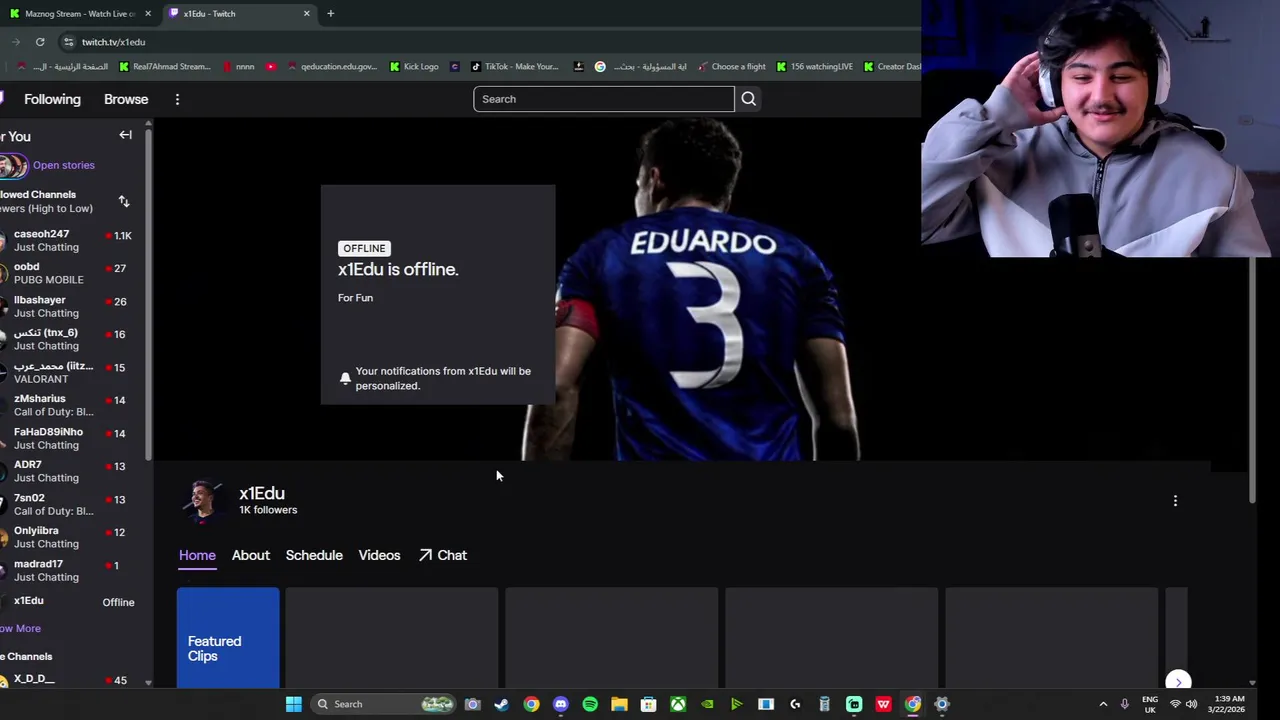Open the red WPS Office taskbar icon
1280x720 pixels.
[x=884, y=704]
